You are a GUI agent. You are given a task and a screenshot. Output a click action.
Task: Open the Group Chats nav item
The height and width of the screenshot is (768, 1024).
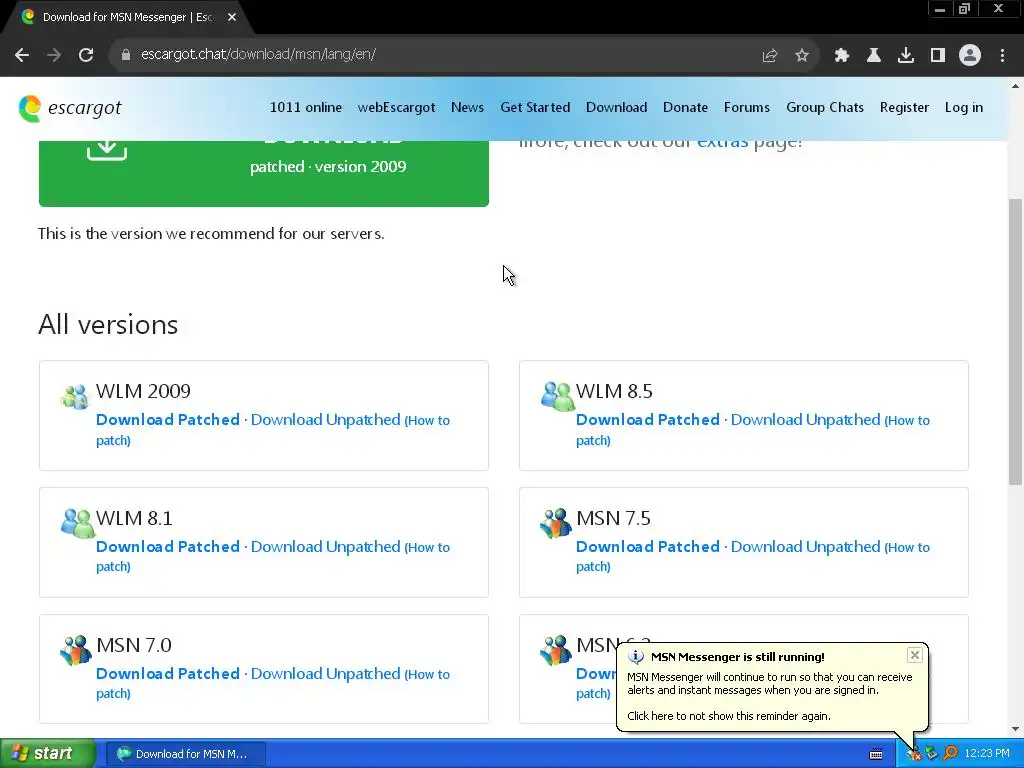click(x=825, y=108)
